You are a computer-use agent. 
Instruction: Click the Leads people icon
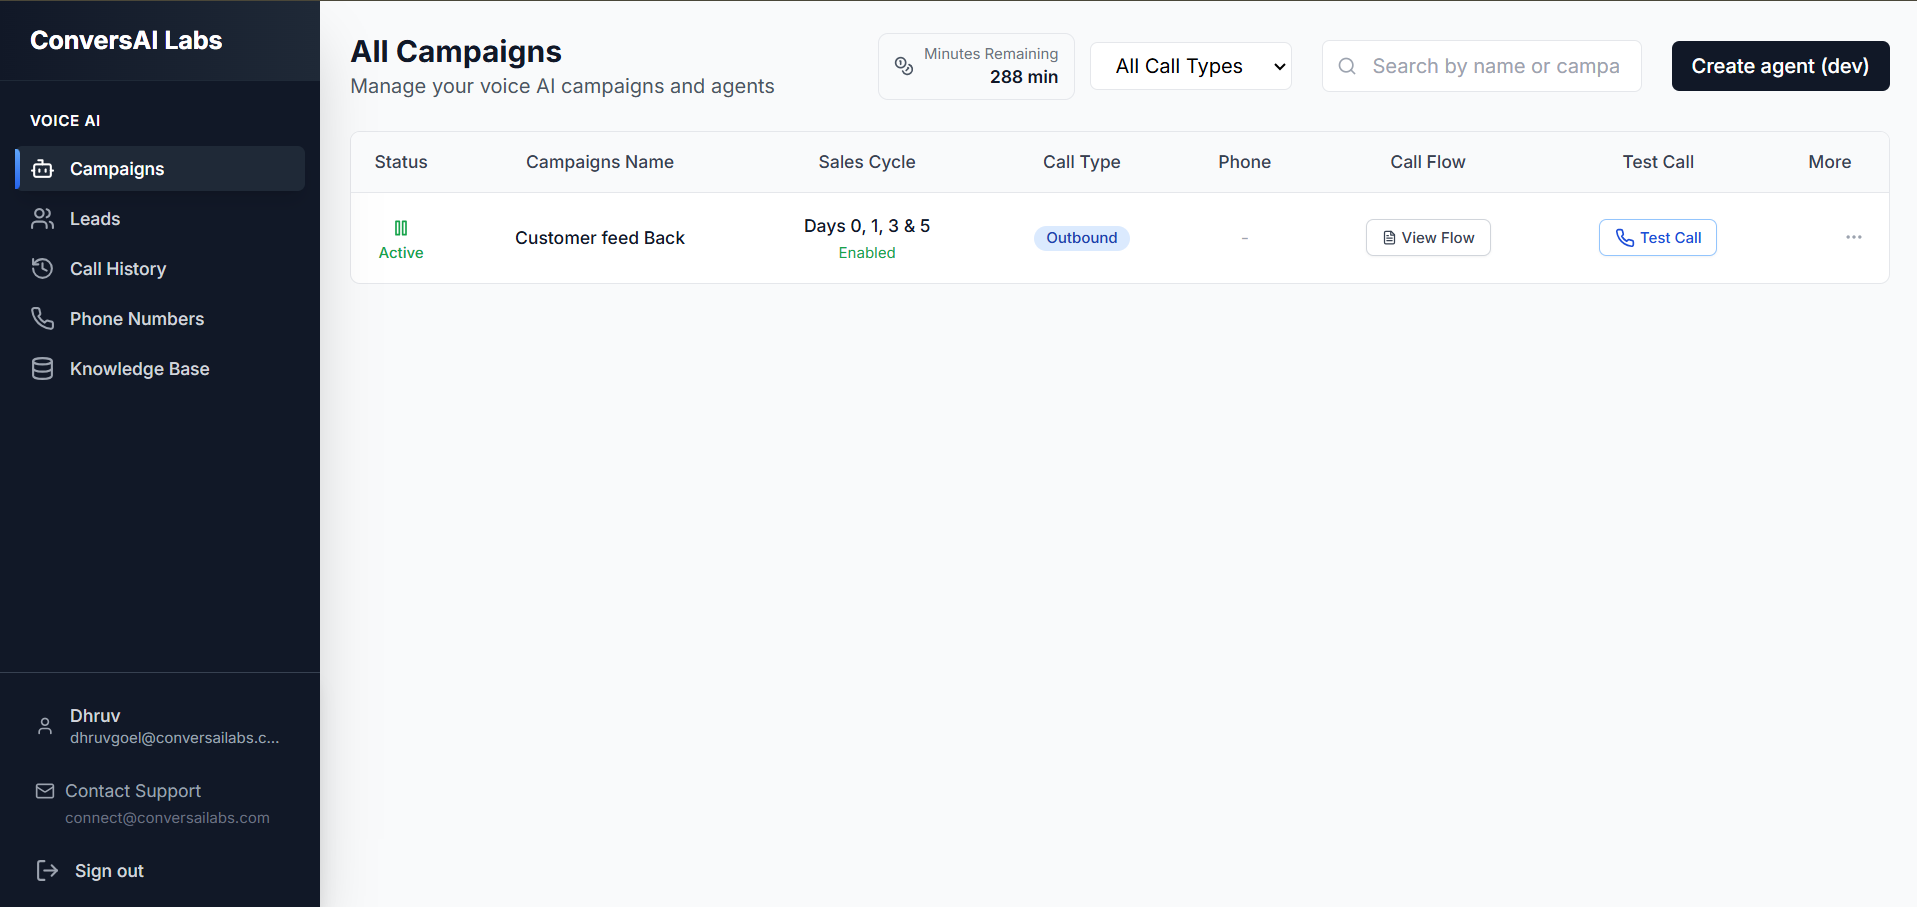pos(42,219)
